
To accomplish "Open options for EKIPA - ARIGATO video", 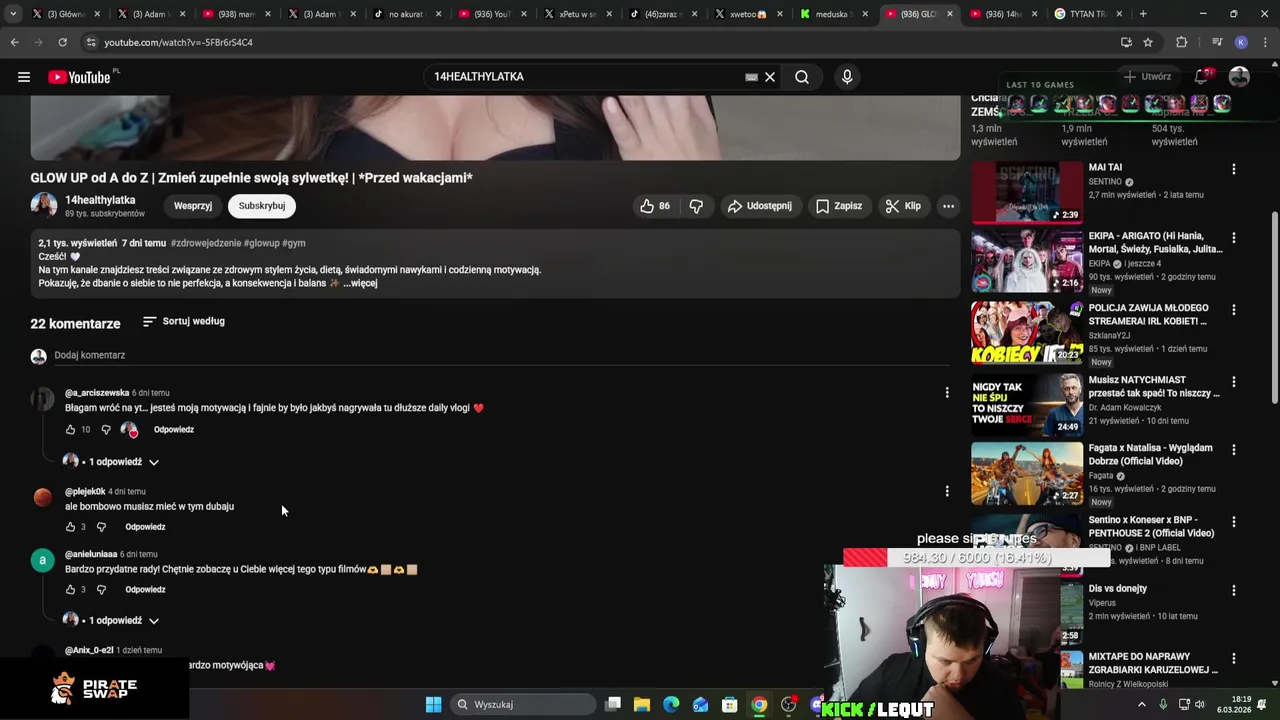I will (x=1233, y=238).
